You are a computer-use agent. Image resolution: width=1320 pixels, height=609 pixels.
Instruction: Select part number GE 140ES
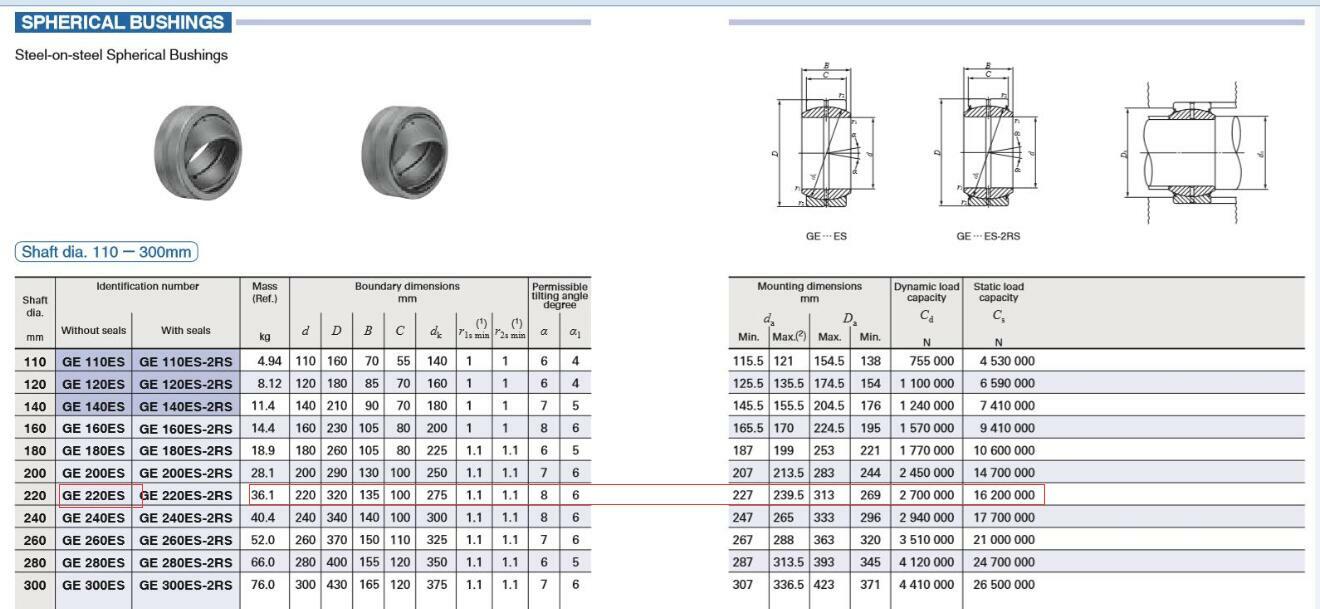coord(94,406)
